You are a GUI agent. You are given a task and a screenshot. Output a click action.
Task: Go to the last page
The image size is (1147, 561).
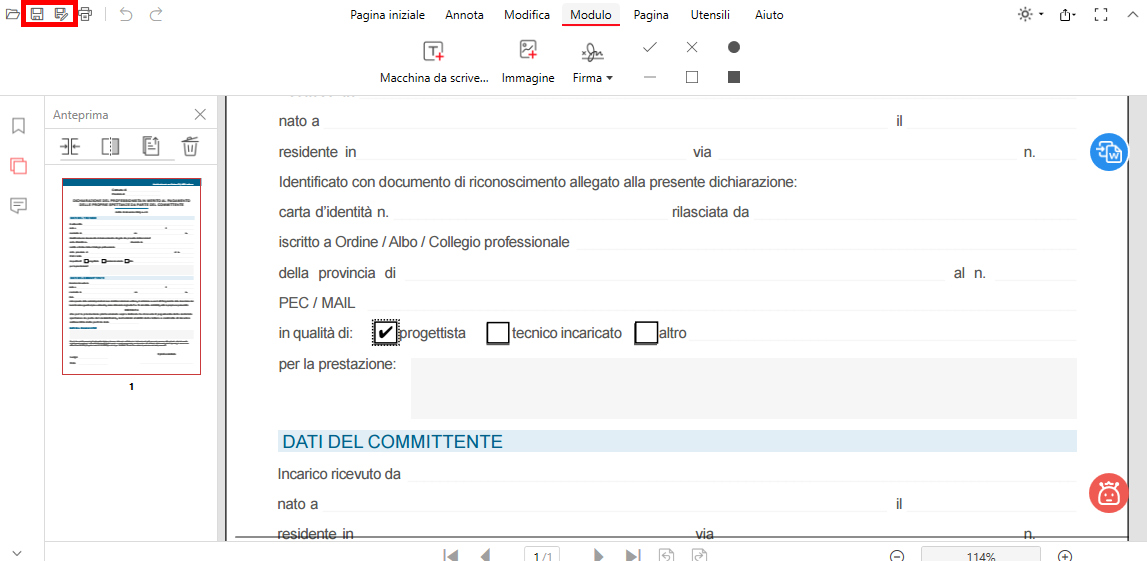(x=633, y=555)
